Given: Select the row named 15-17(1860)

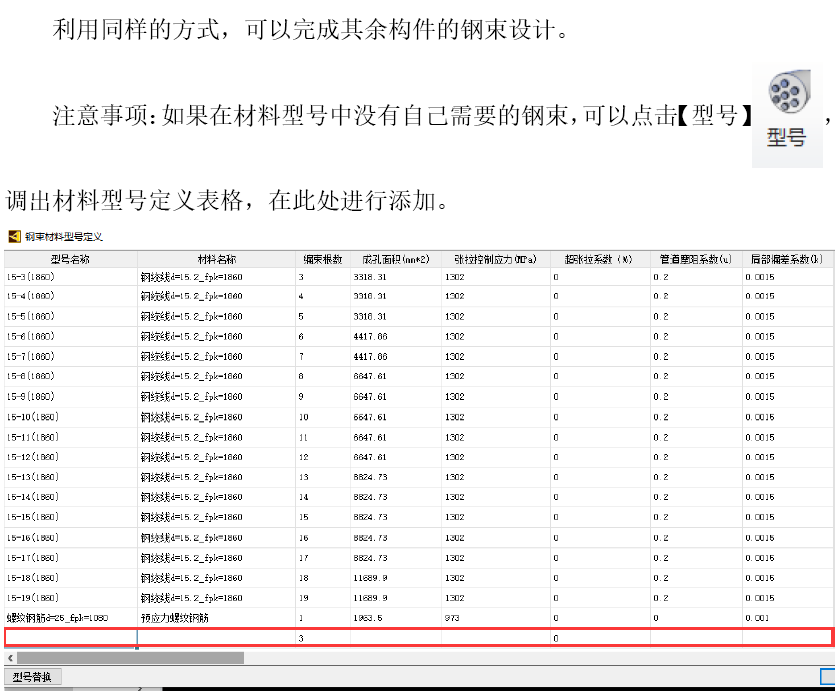Looking at the screenshot, I should tap(419, 558).
